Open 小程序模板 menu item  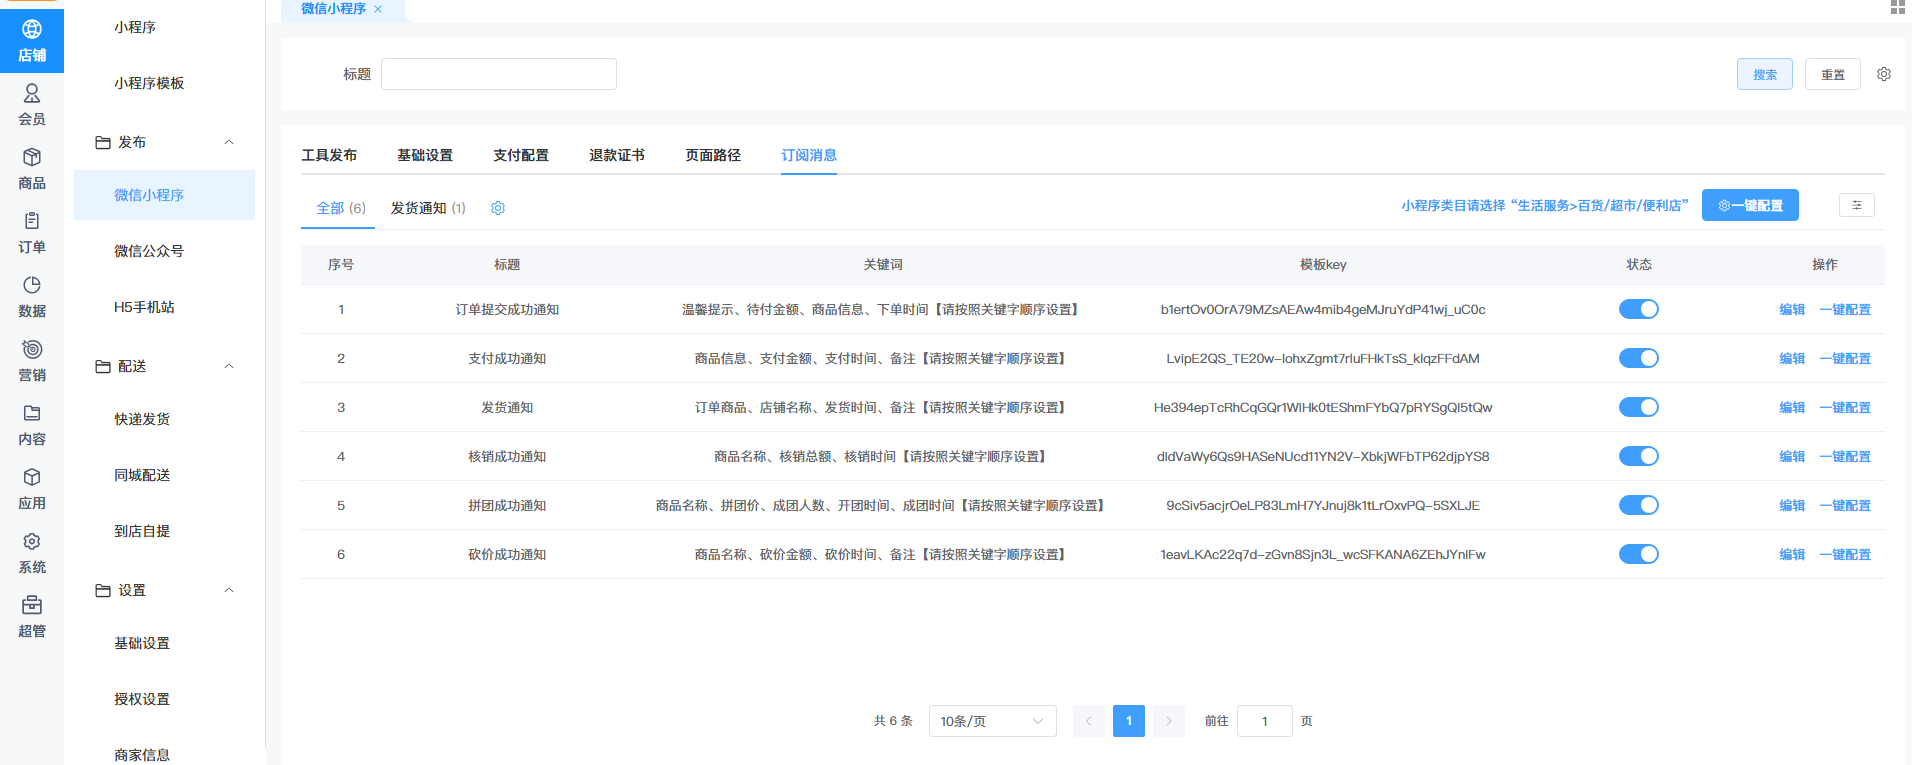click(149, 83)
